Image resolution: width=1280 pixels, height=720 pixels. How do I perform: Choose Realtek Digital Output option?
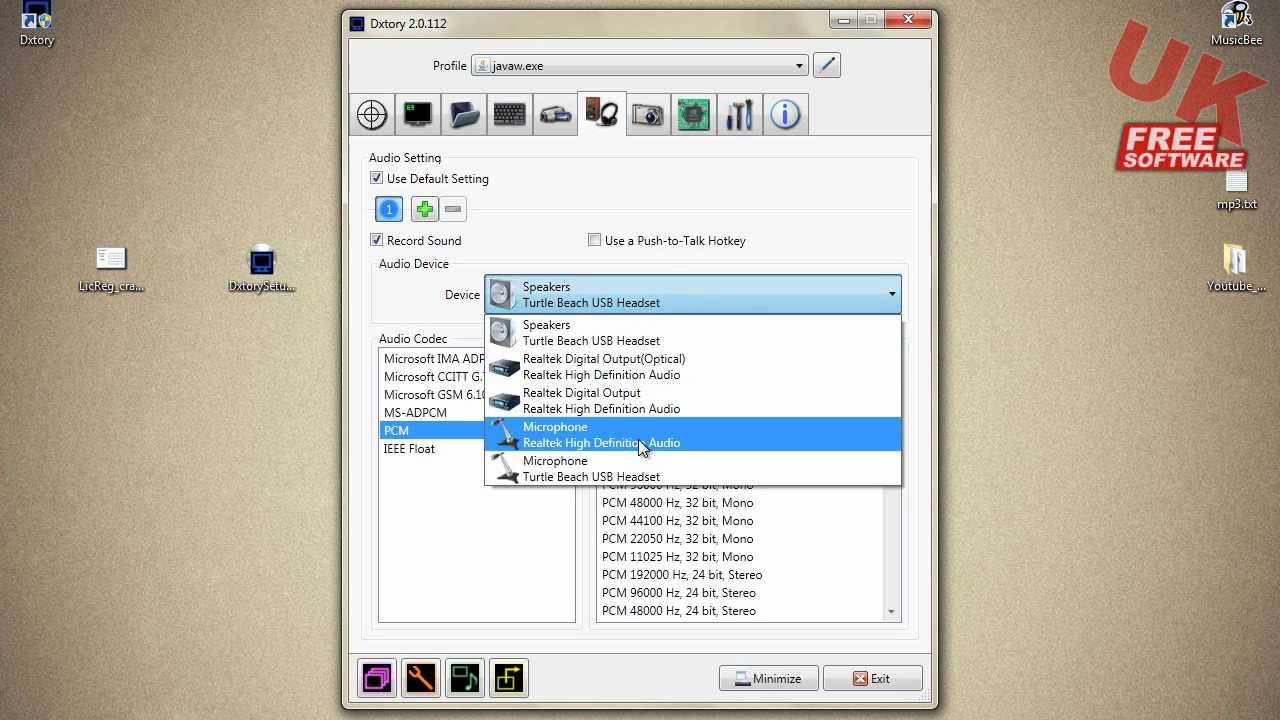[x=693, y=401]
